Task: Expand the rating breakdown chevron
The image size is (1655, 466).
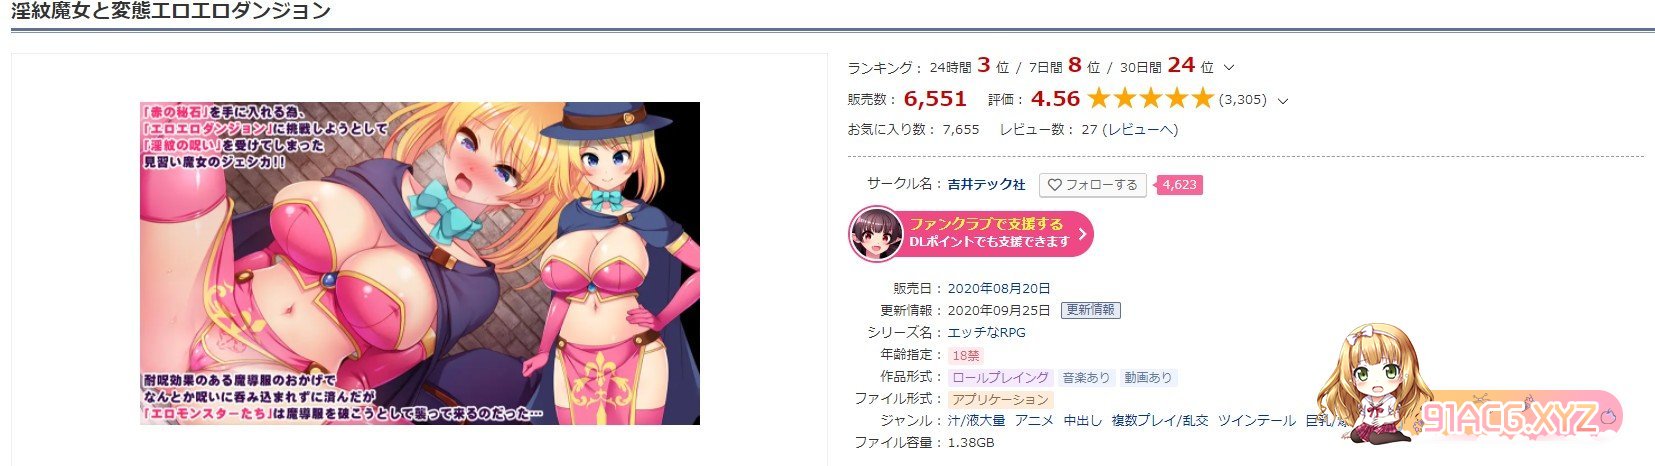Action: tap(1283, 100)
